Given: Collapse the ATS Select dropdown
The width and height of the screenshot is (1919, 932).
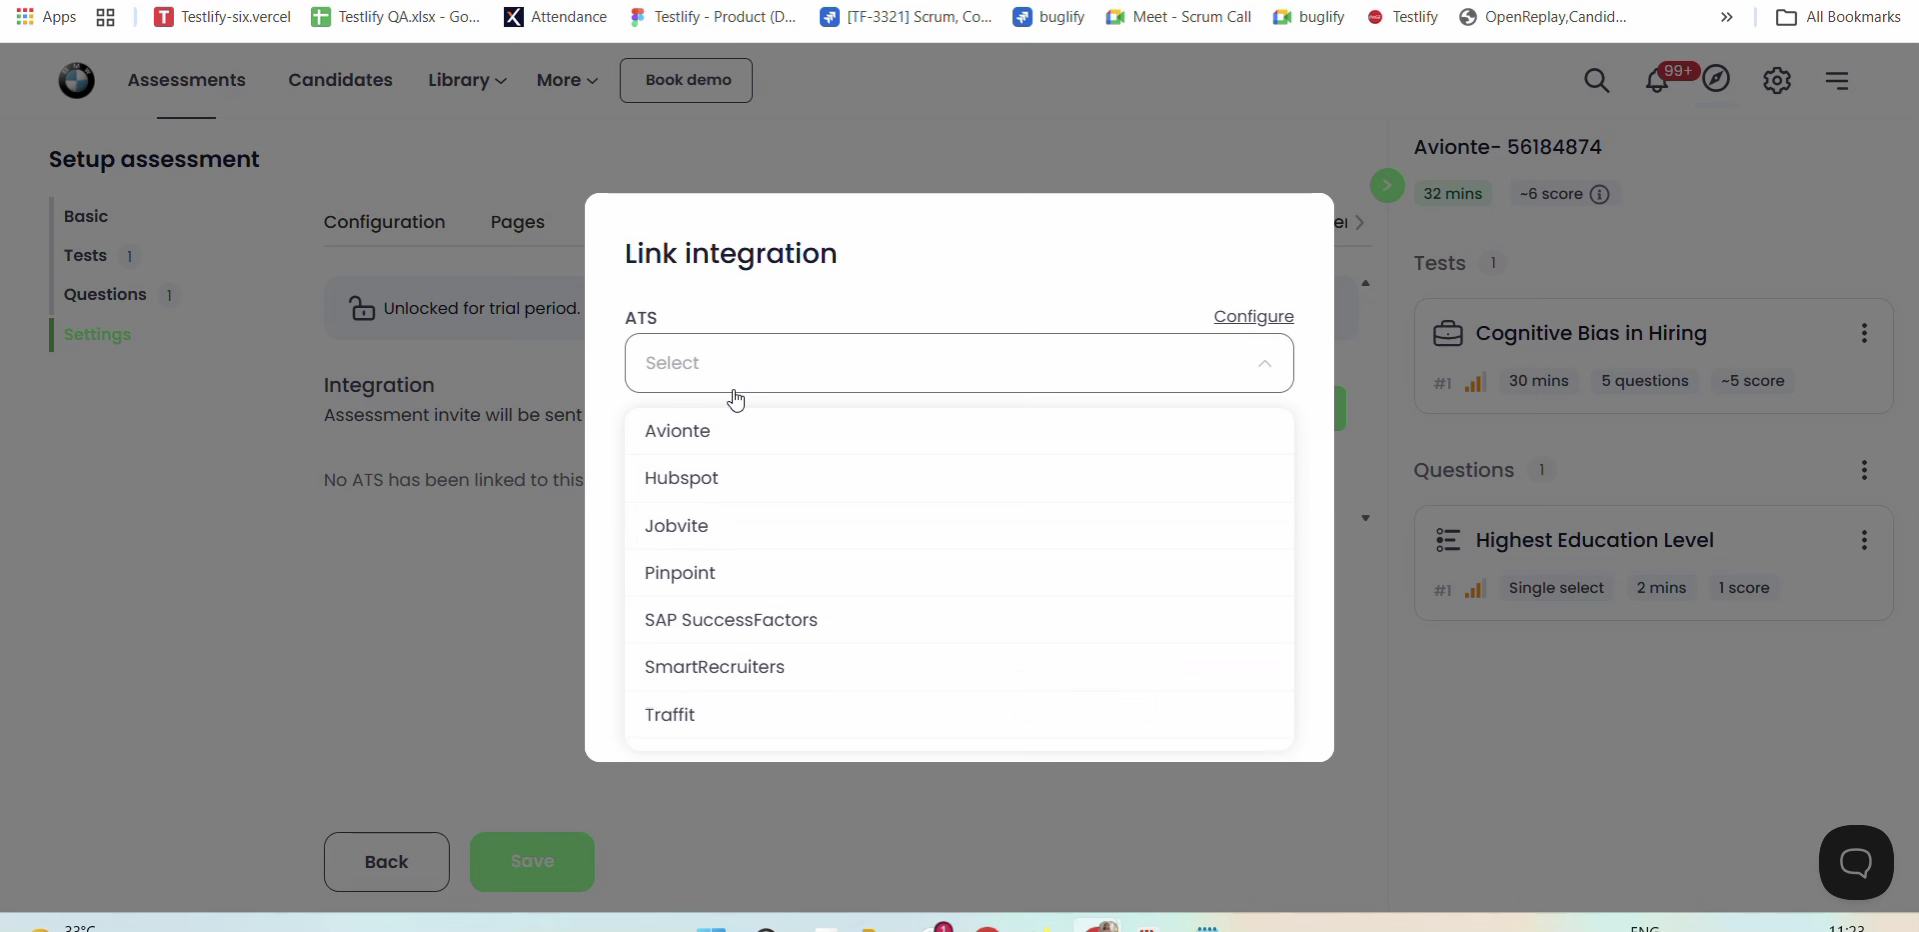Looking at the screenshot, I should pos(1264,363).
